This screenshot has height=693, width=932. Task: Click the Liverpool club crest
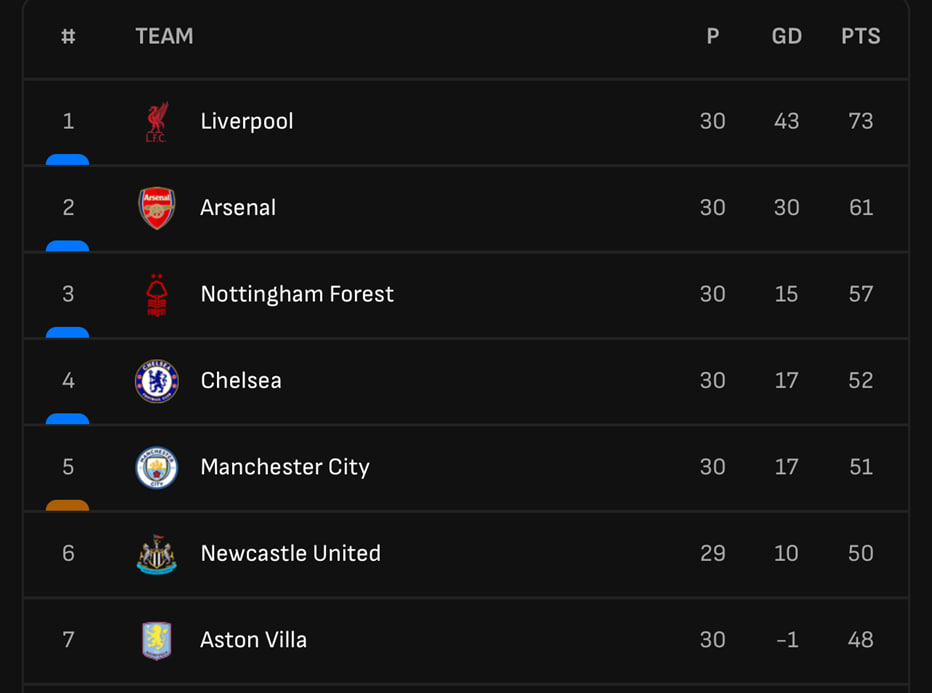(x=157, y=122)
